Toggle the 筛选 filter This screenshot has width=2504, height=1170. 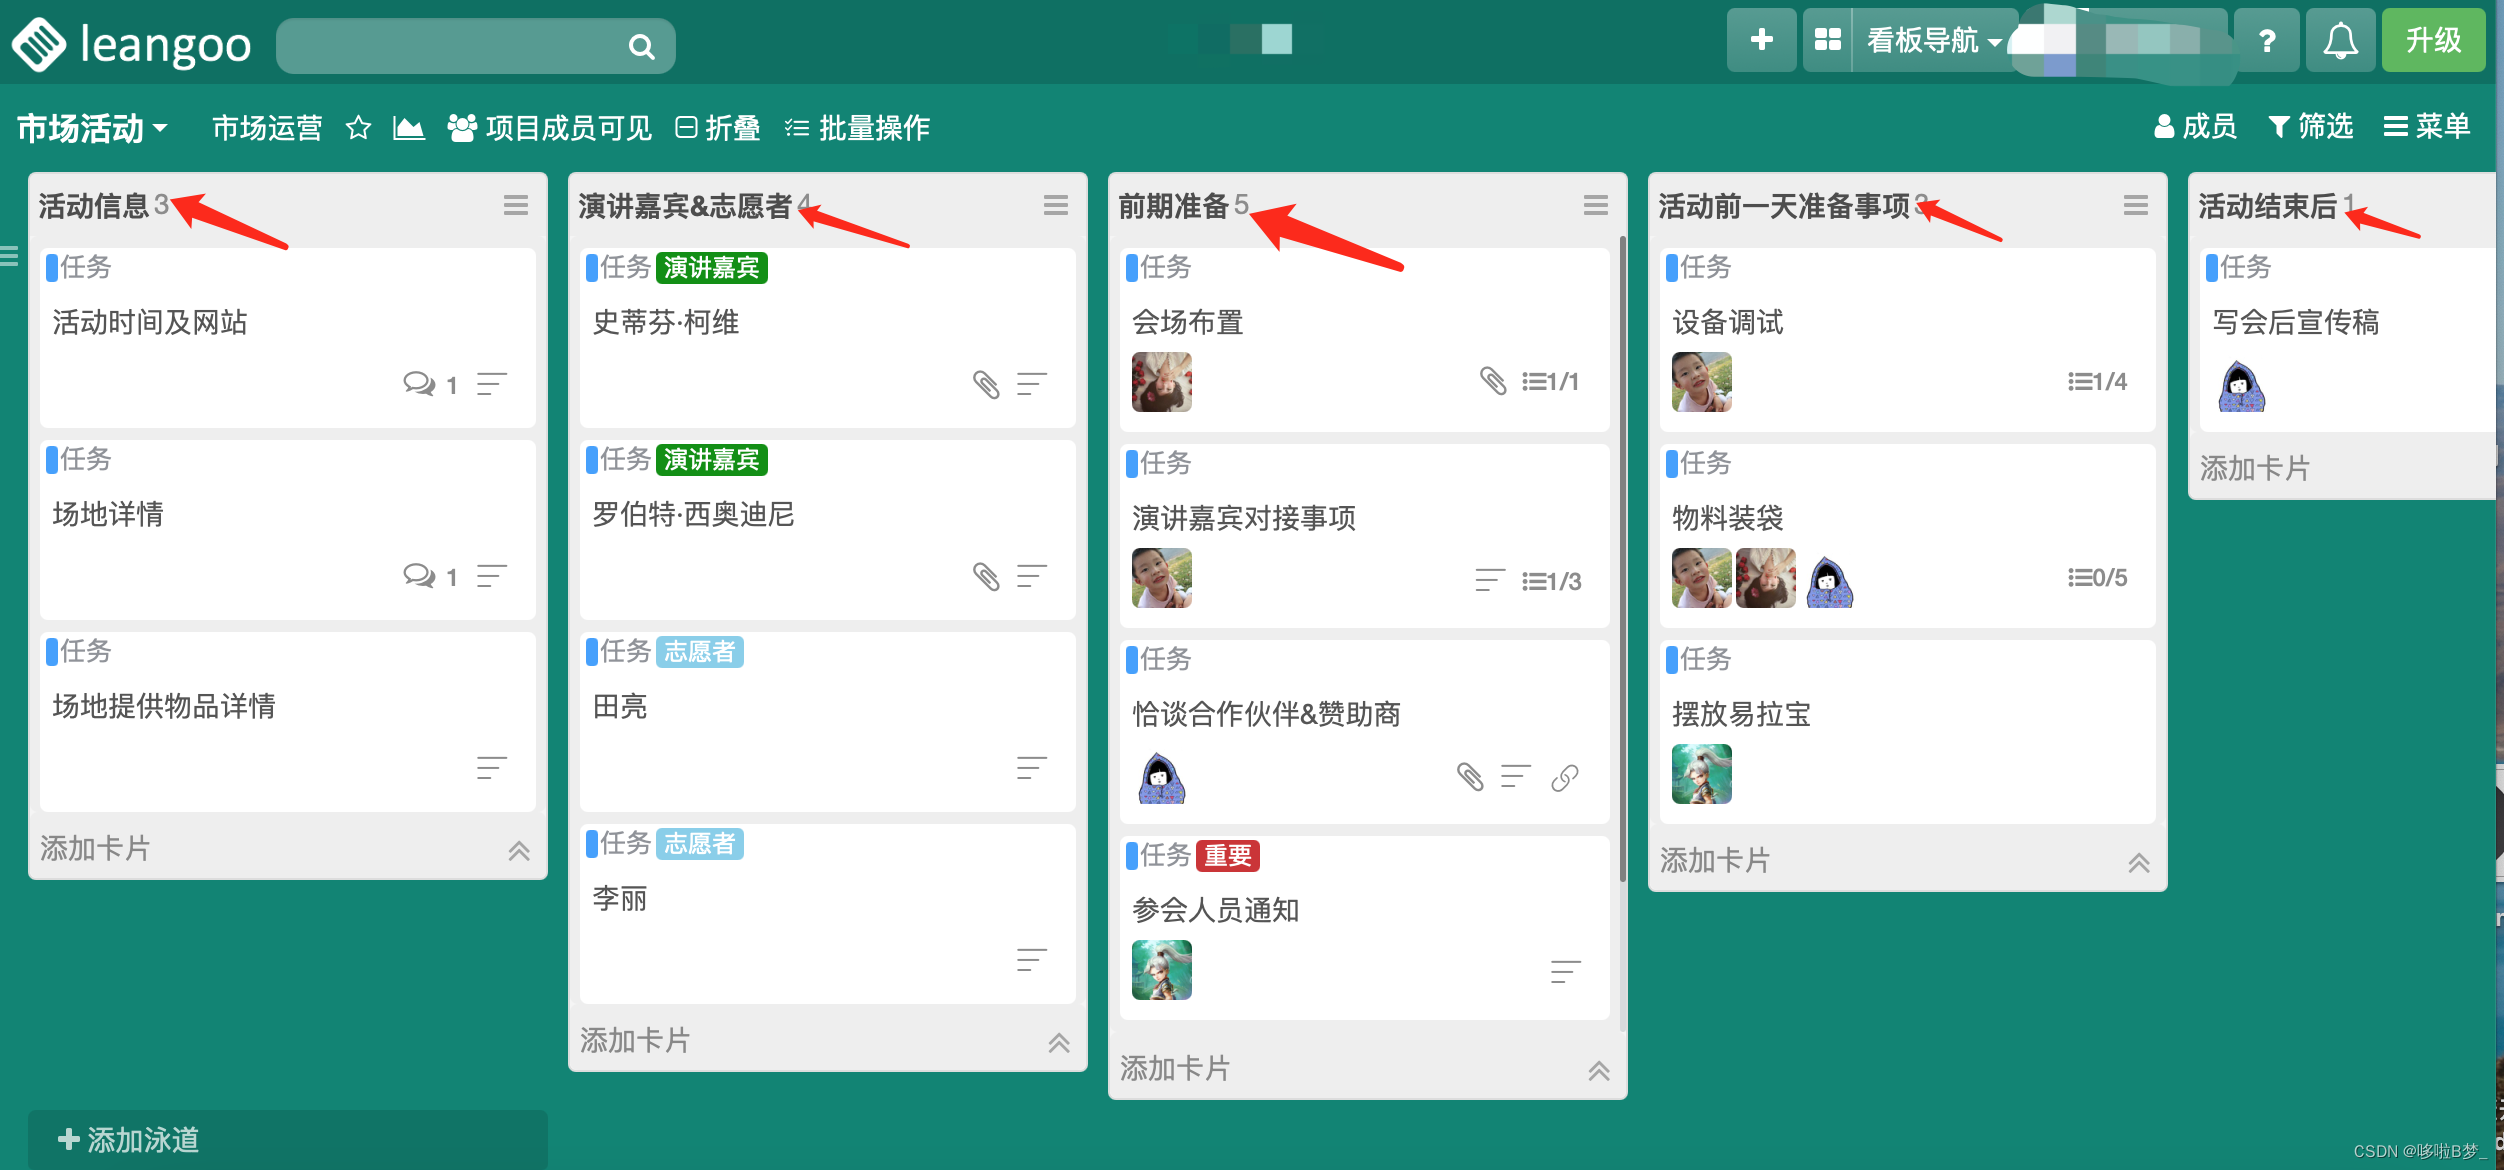pos(2310,126)
